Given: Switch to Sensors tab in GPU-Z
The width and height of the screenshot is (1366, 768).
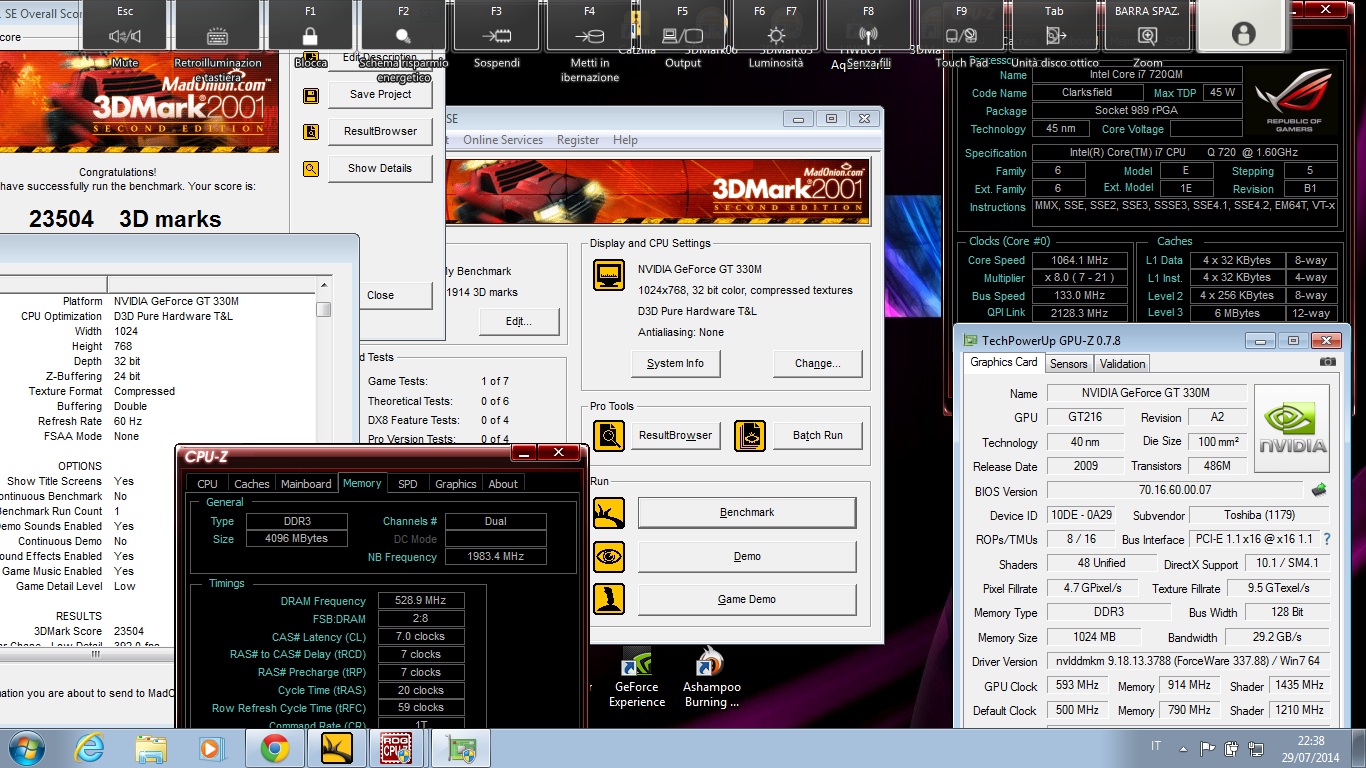Looking at the screenshot, I should click(1069, 363).
